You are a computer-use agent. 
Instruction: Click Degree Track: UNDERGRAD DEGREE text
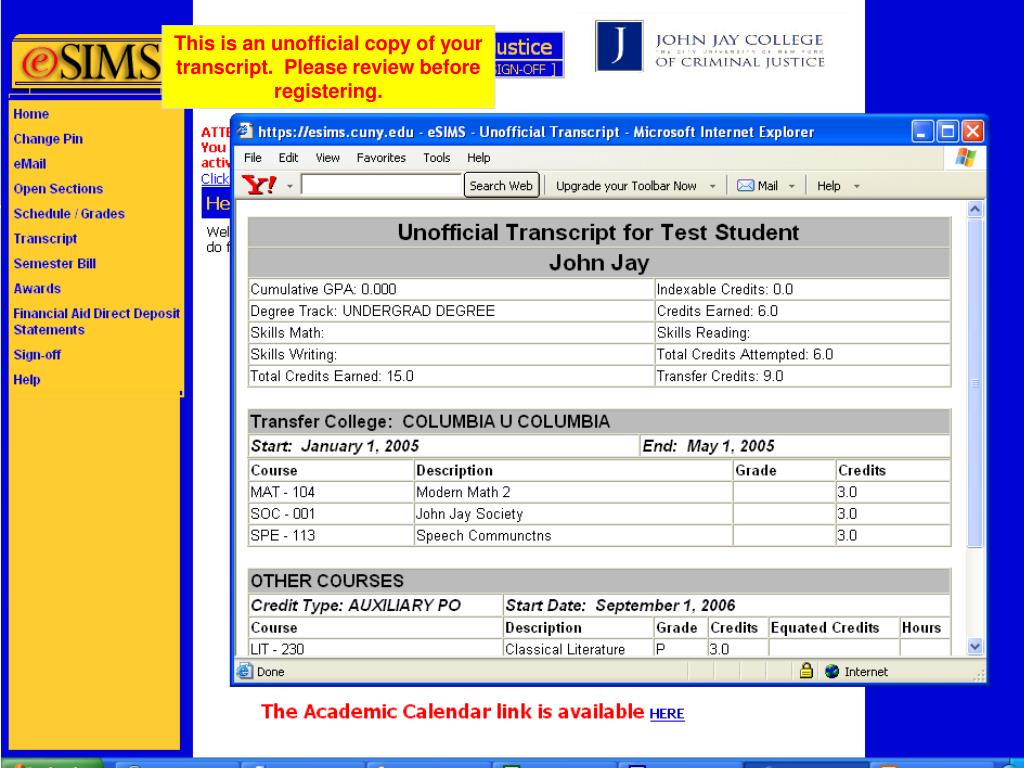372,311
